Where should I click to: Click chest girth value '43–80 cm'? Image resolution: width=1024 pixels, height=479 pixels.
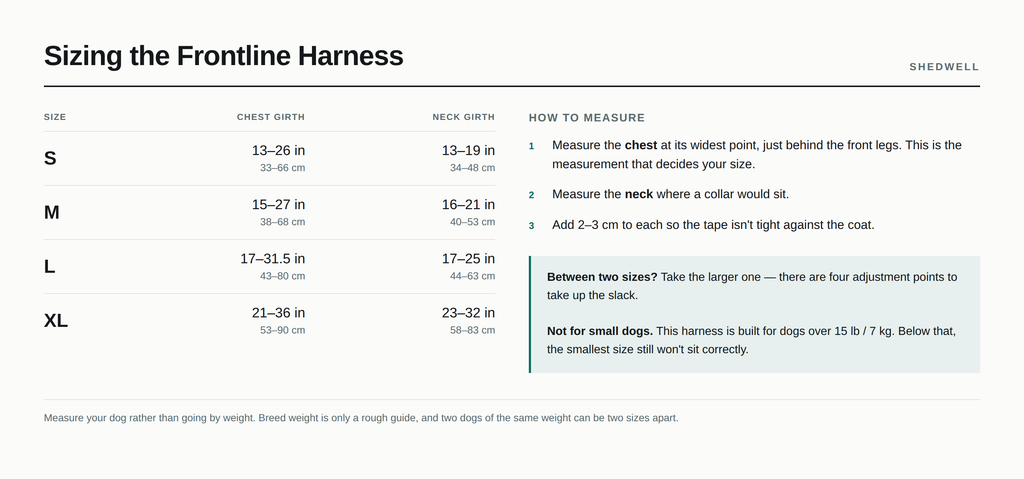(x=282, y=276)
